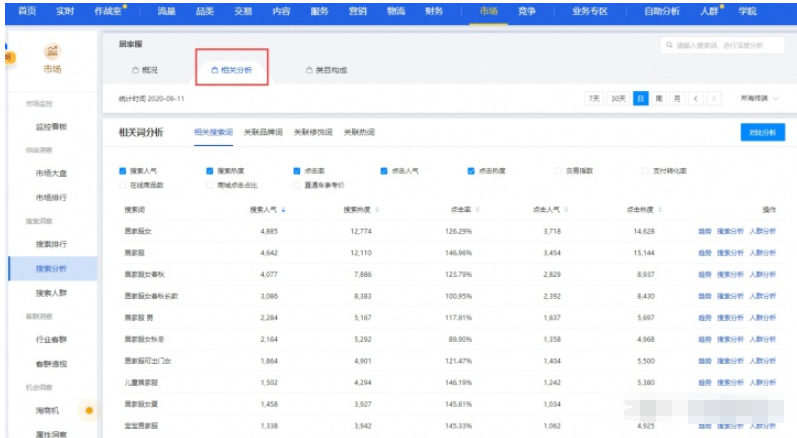797x438 pixels.
Task: Open the 首页 top navigation item
Action: (x=27, y=11)
